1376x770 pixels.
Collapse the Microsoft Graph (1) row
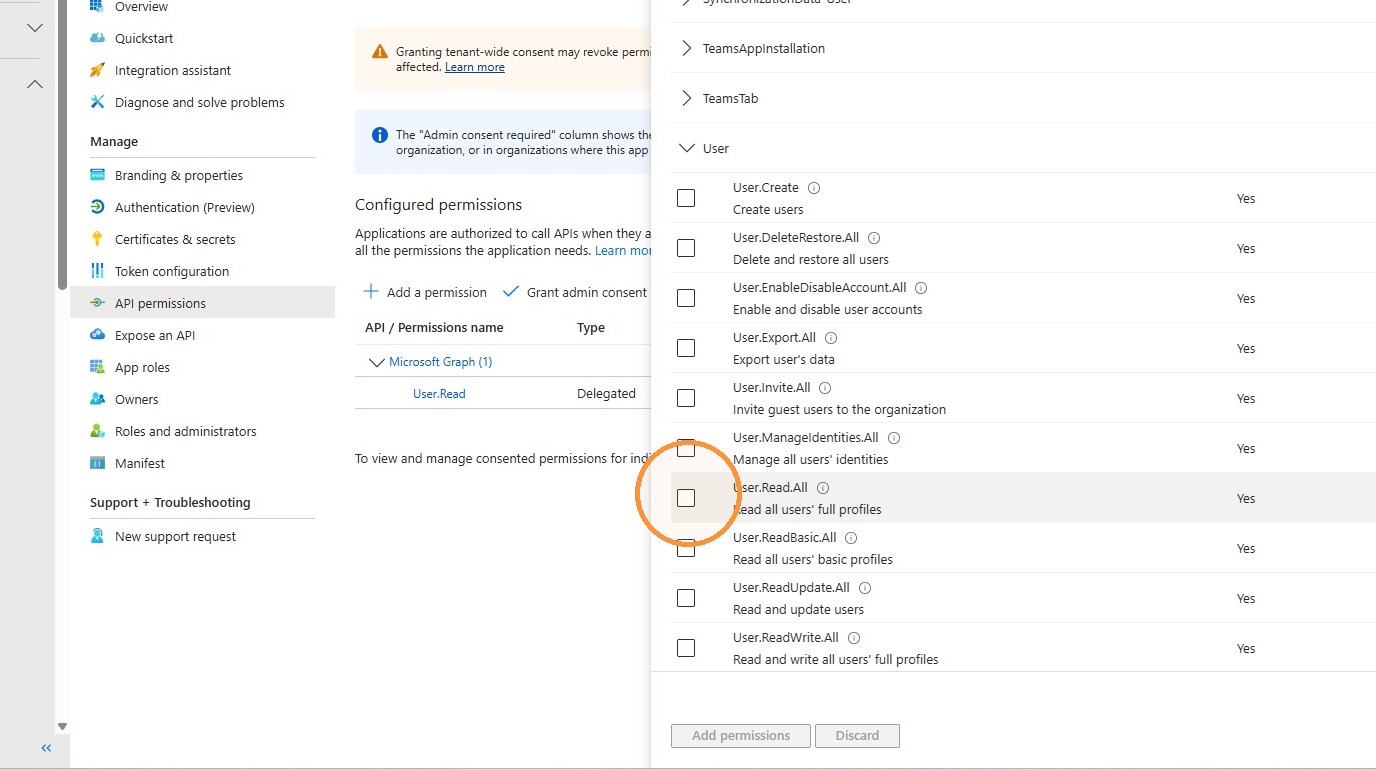point(377,362)
